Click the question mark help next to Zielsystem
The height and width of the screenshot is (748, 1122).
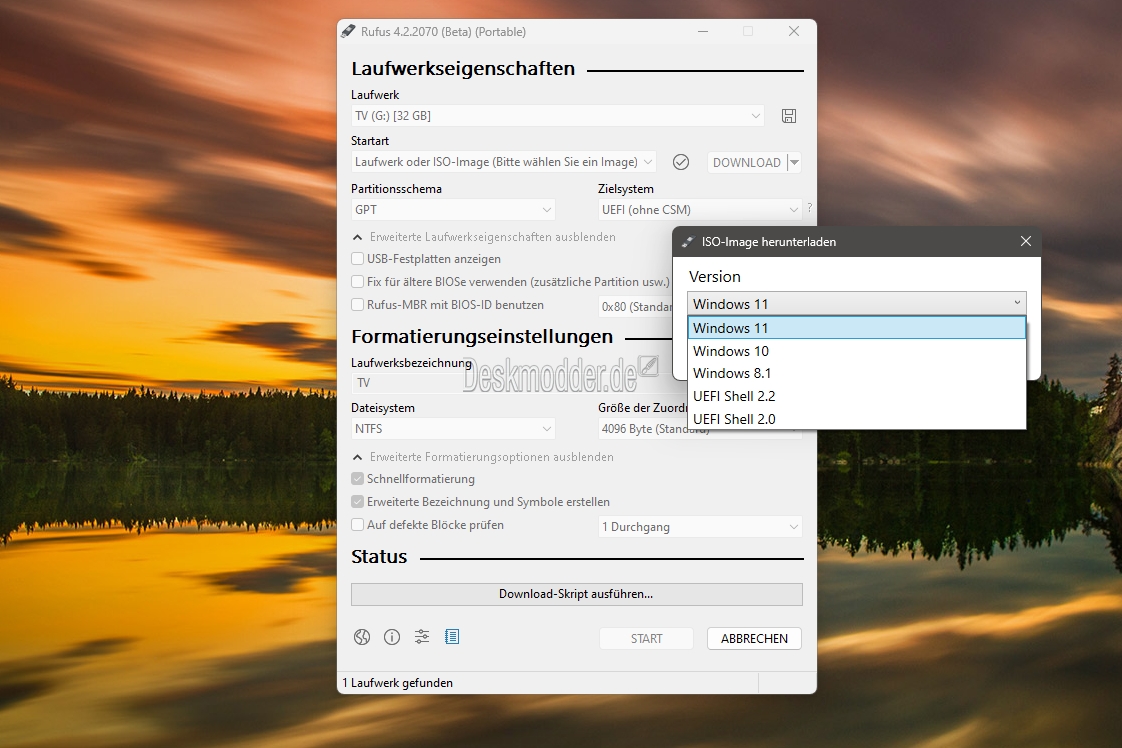point(809,208)
